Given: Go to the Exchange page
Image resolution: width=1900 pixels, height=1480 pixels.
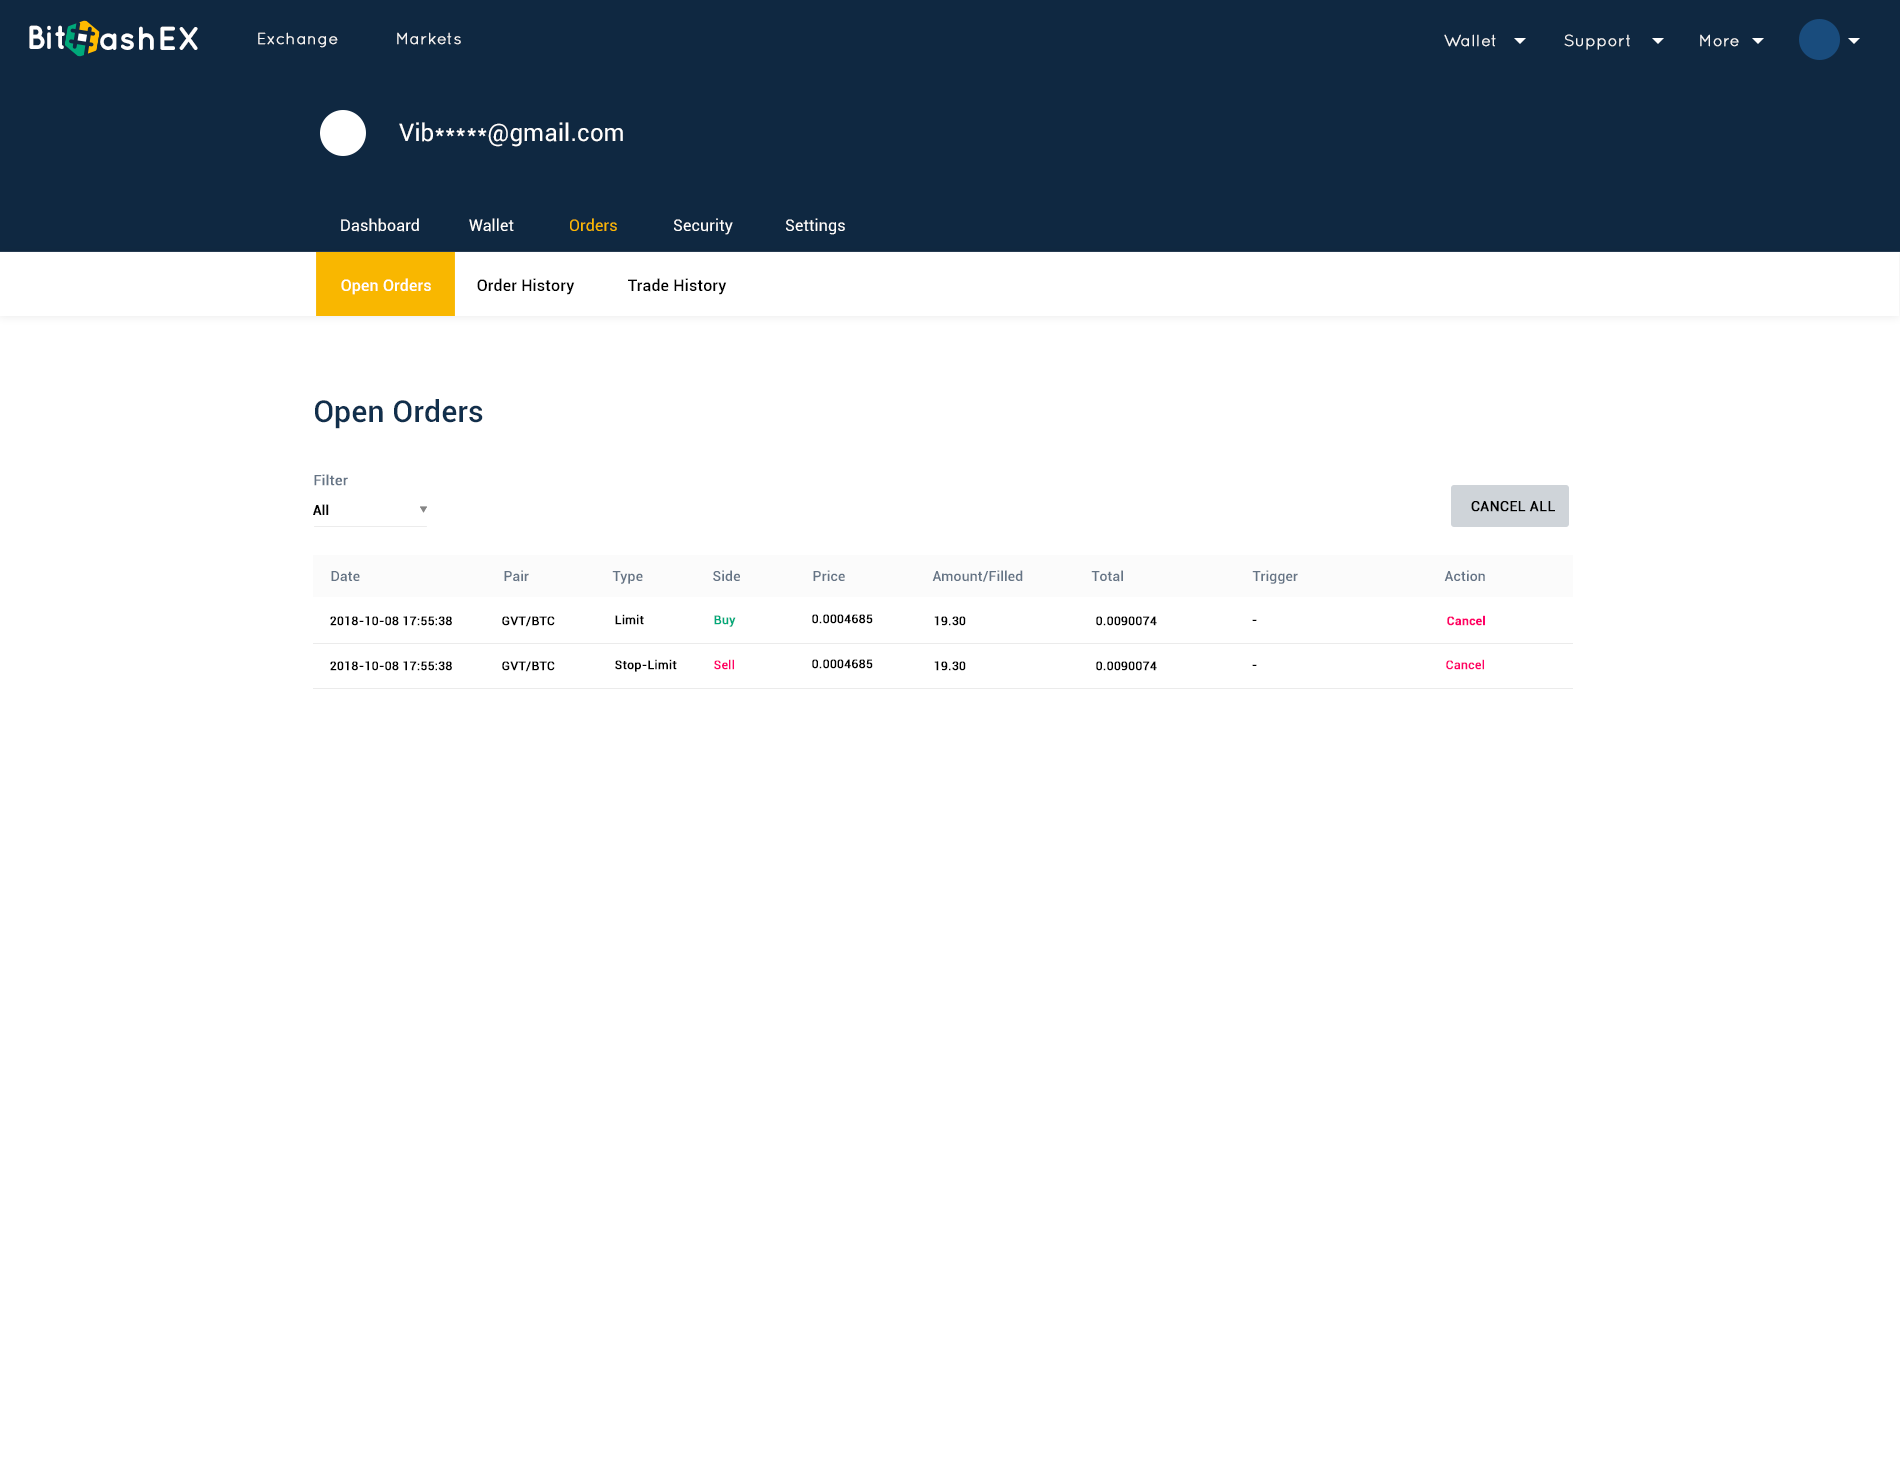Looking at the screenshot, I should click(297, 39).
